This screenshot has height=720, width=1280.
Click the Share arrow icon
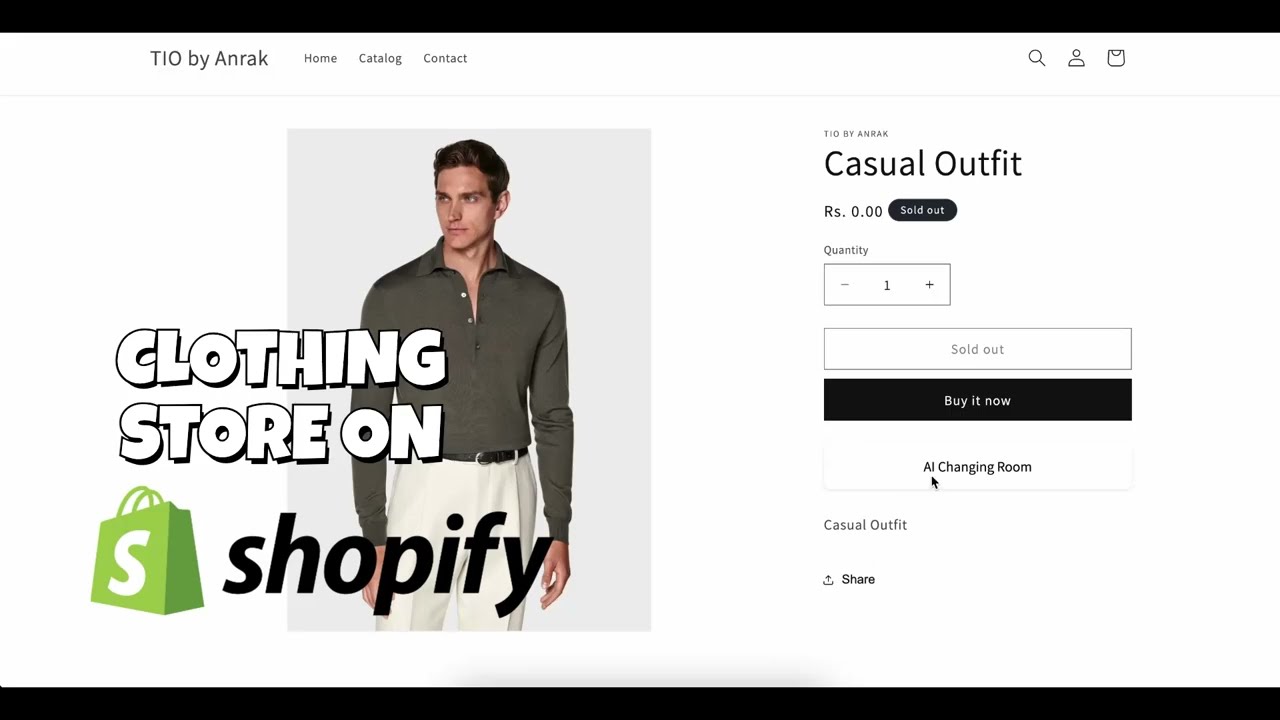point(828,580)
